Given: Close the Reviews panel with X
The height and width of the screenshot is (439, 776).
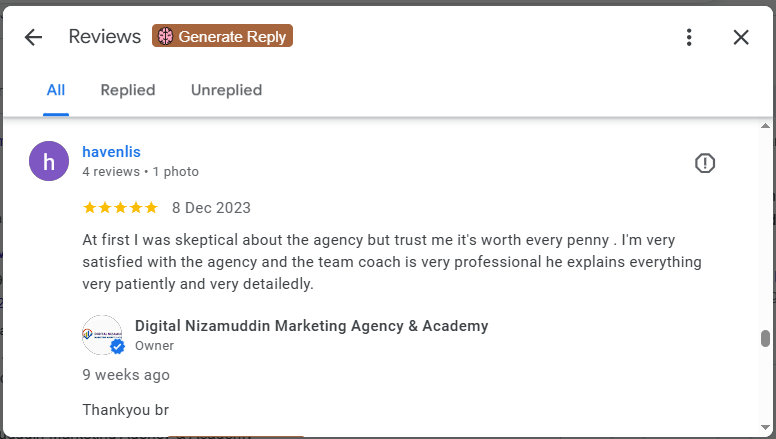Looking at the screenshot, I should (741, 37).
